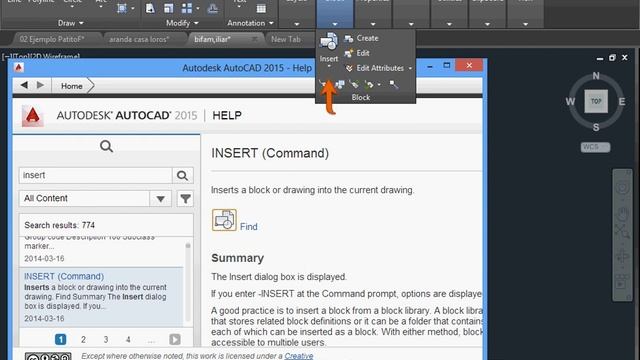Click the Zoom Extents icon in navigation bar
The image size is (640, 360).
(x=622, y=232)
